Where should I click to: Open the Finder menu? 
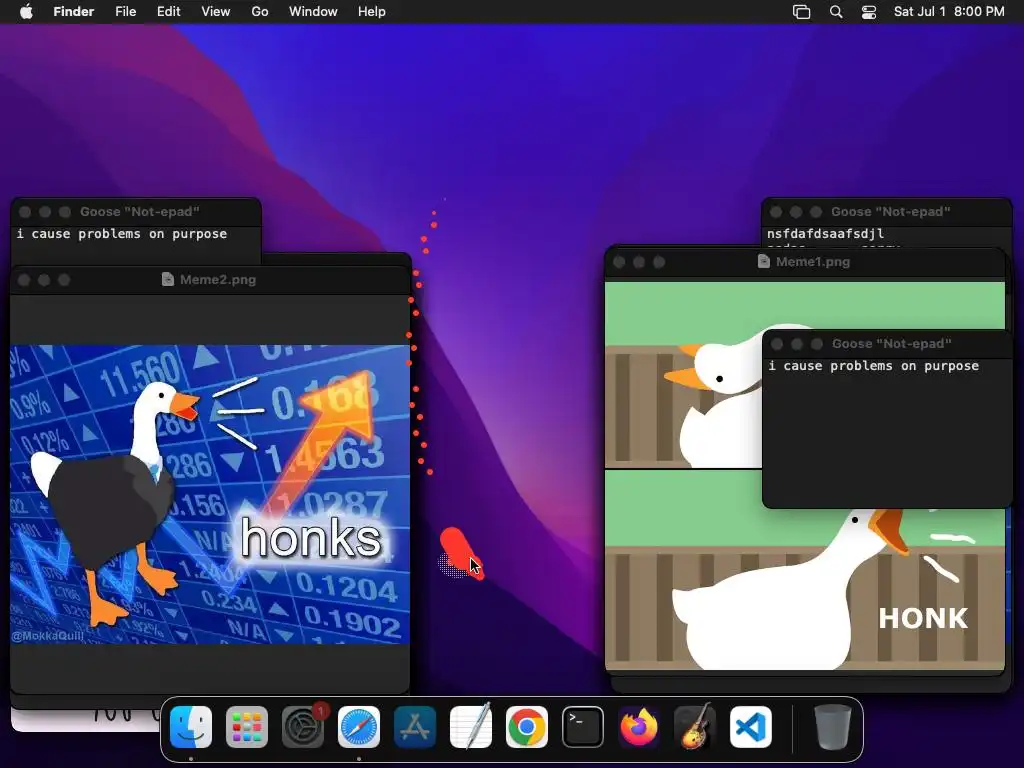click(x=74, y=12)
